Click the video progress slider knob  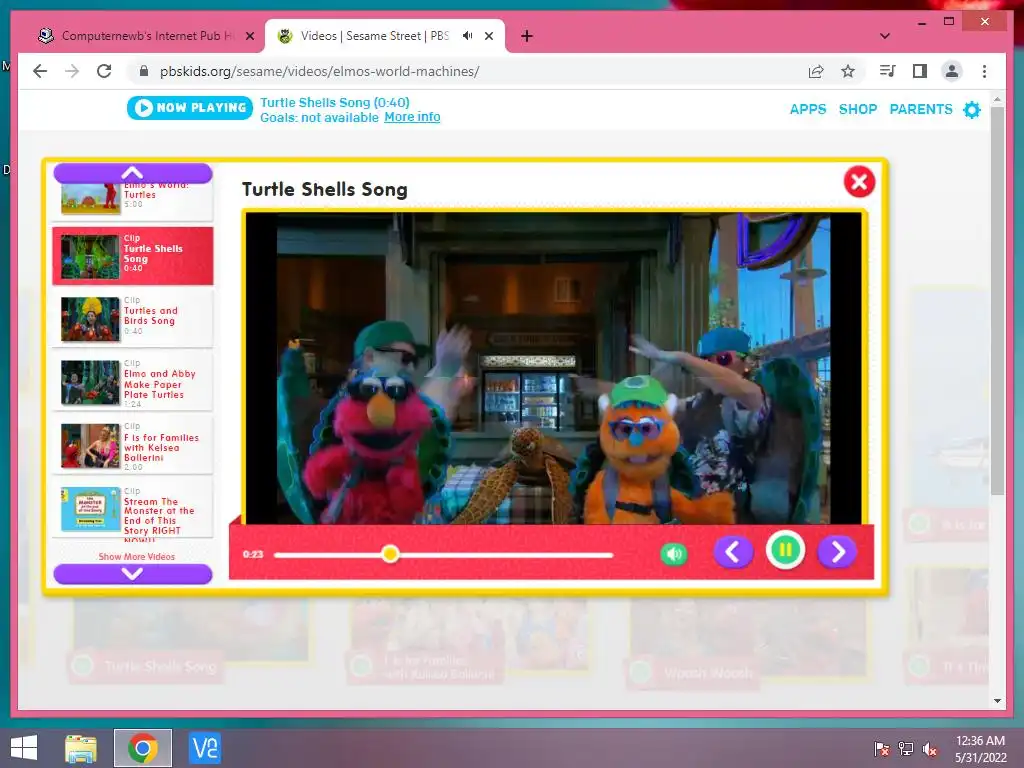[x=390, y=554]
